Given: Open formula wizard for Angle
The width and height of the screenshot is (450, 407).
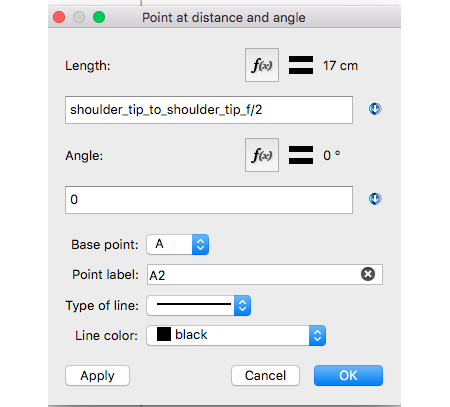Looking at the screenshot, I should 262,155.
